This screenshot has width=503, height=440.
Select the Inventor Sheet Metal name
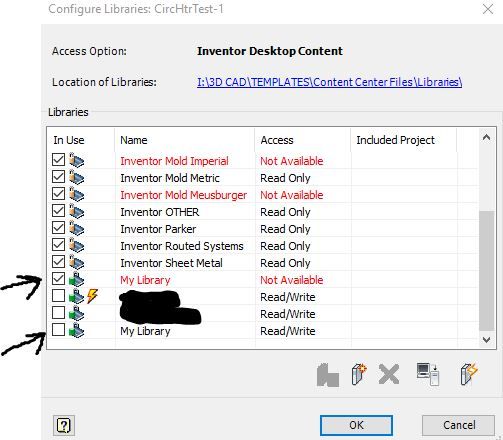click(171, 263)
